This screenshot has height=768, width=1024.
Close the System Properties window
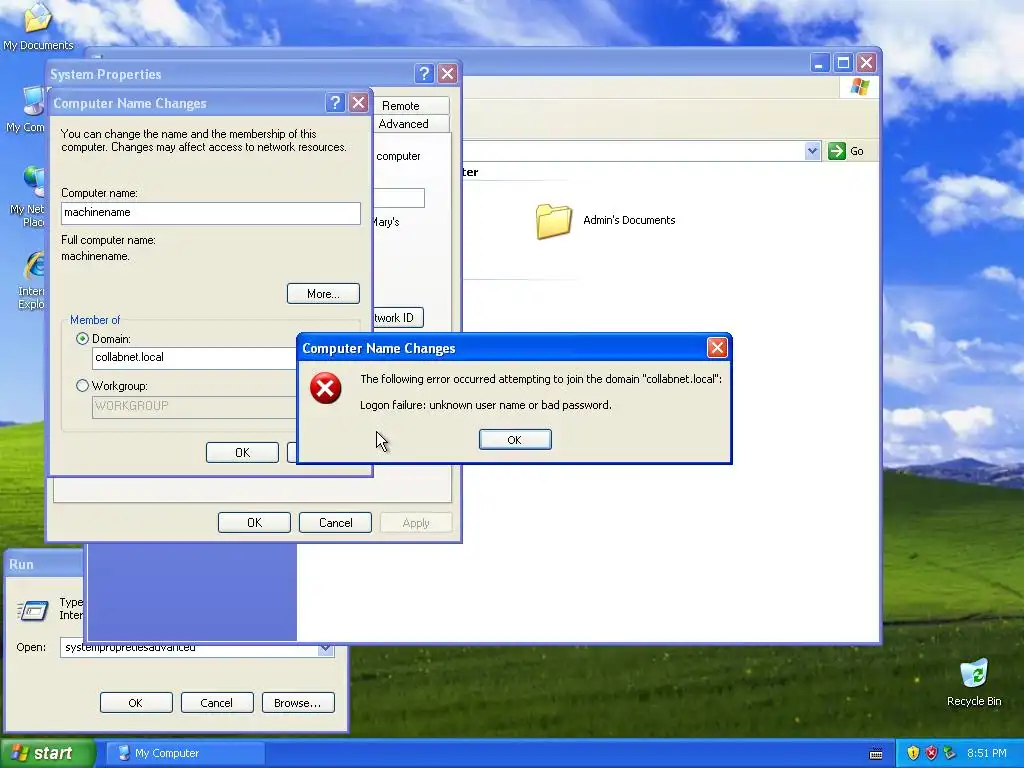pos(447,73)
